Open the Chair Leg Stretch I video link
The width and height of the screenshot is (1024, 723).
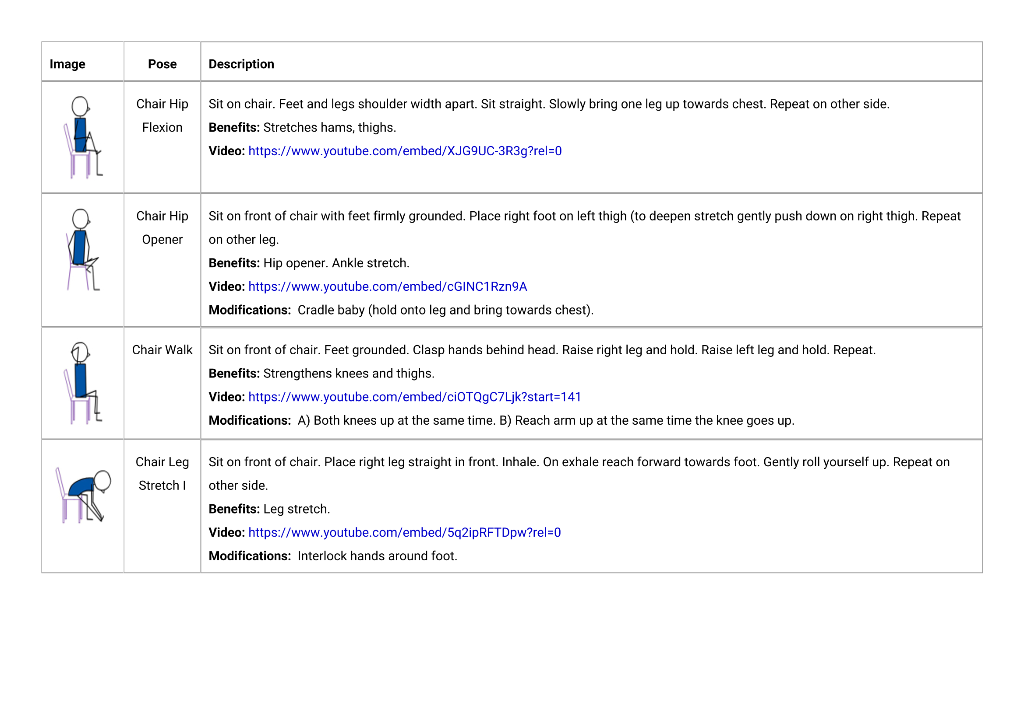(x=404, y=533)
